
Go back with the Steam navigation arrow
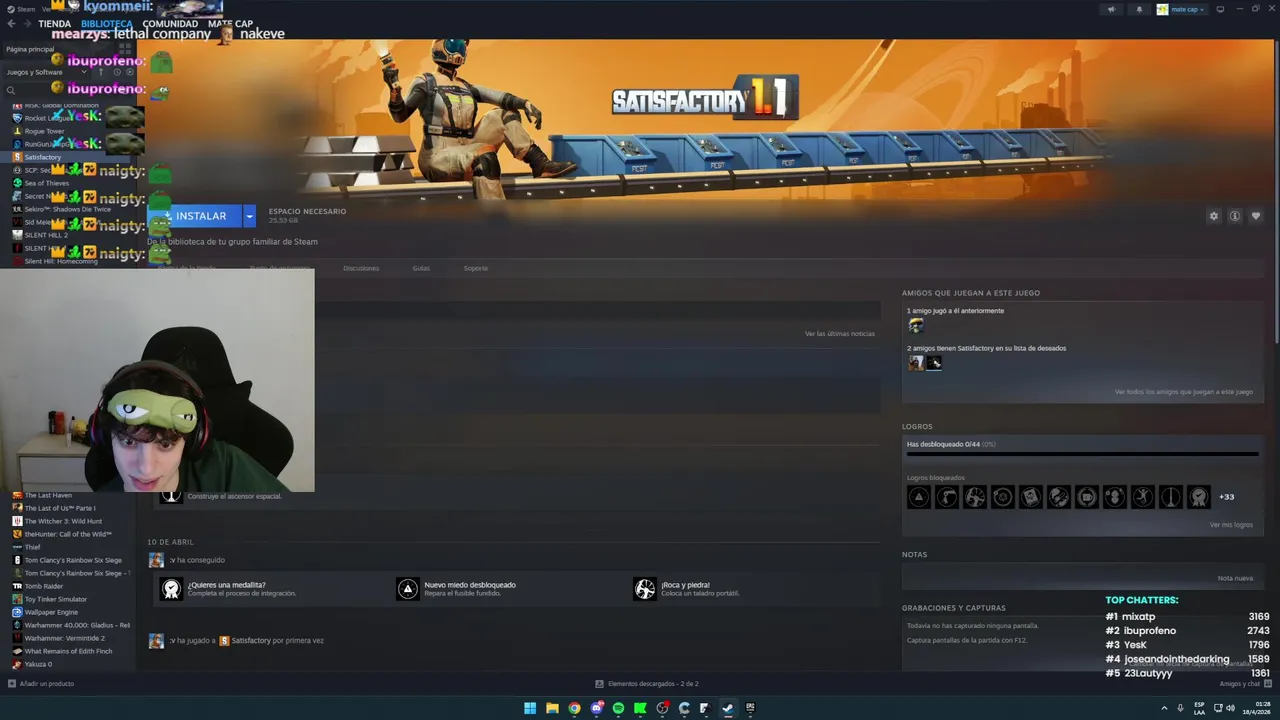[x=12, y=23]
